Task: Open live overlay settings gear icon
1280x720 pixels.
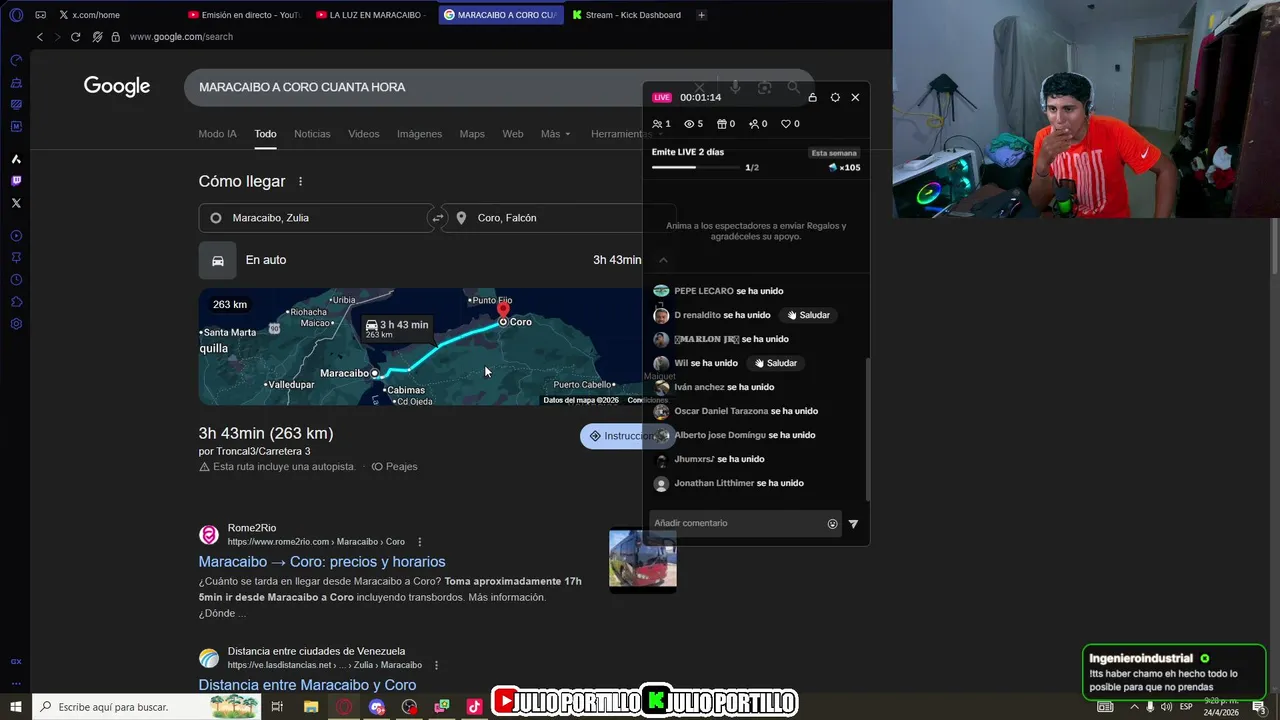Action: [x=835, y=97]
